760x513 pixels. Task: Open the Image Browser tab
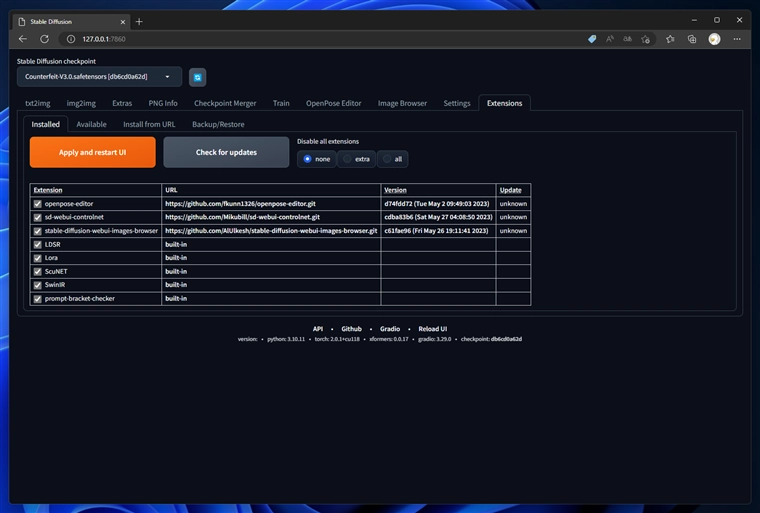click(x=402, y=103)
